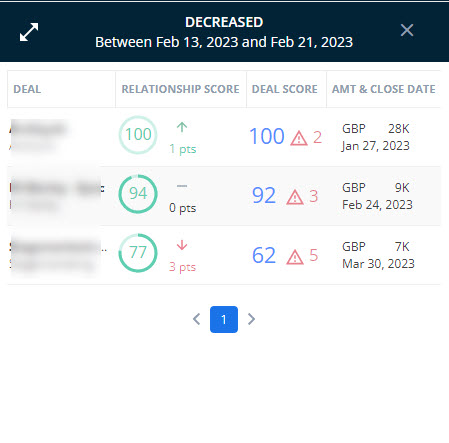Click the red down arrow for 3 pts
The height and width of the screenshot is (443, 449).
(182, 245)
